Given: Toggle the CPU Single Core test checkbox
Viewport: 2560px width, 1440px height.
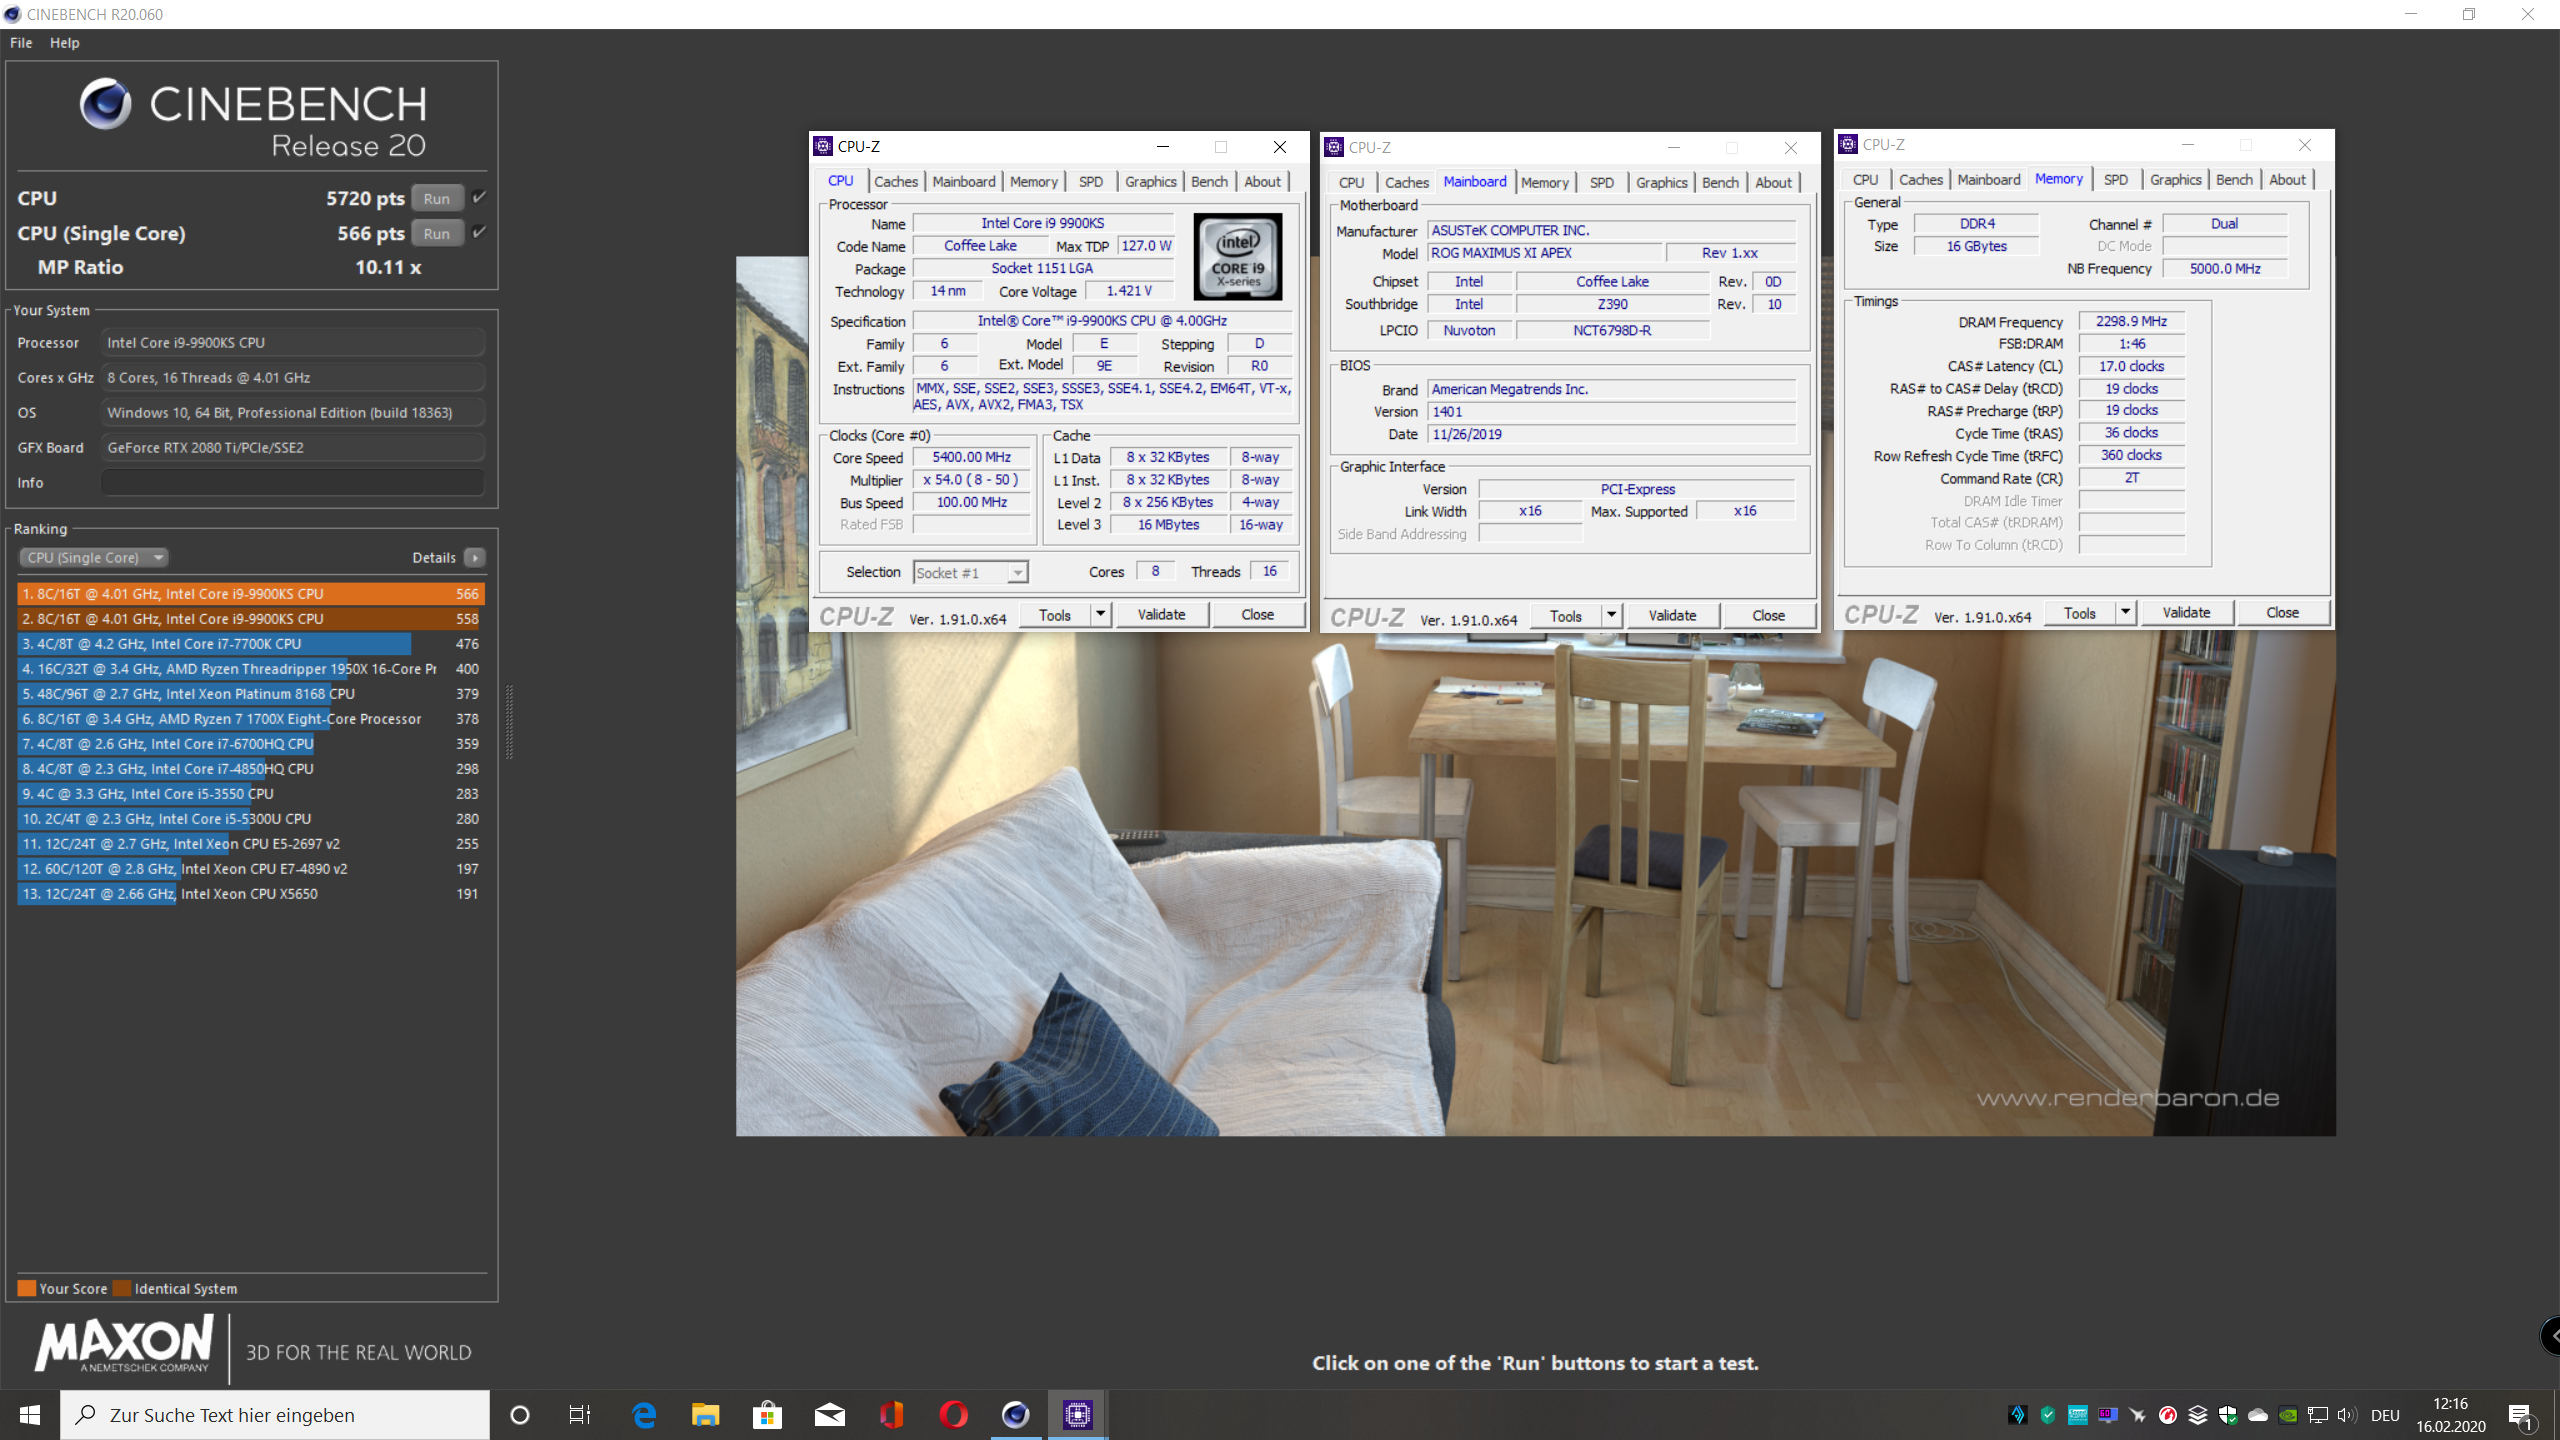Looking at the screenshot, I should (480, 232).
